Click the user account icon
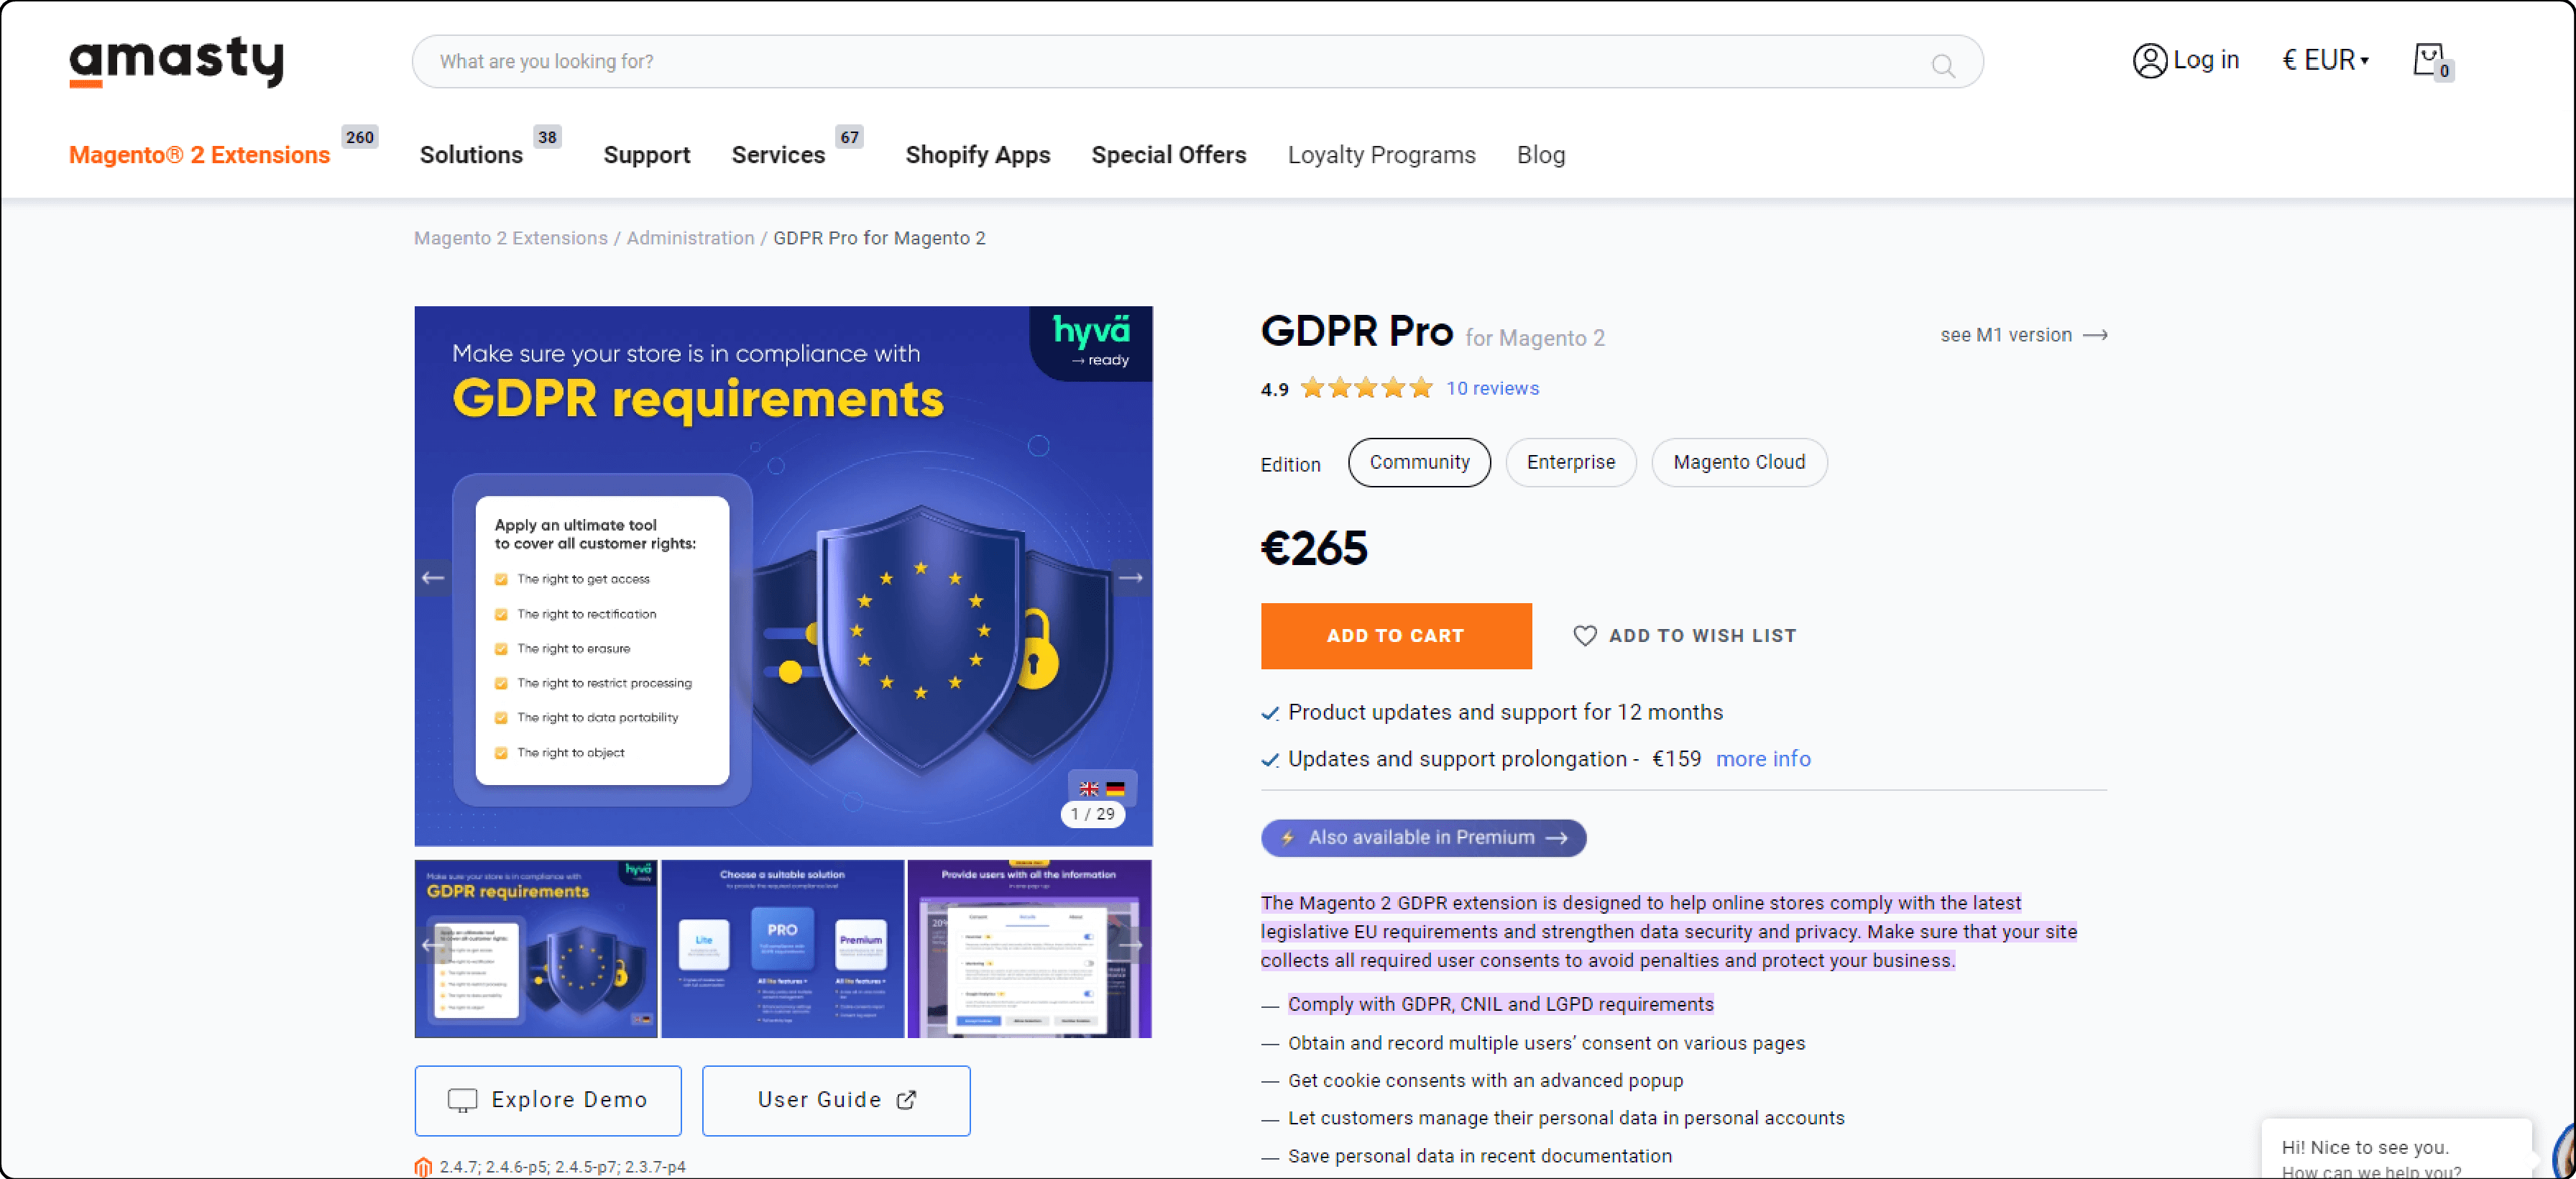This screenshot has height=1179, width=2576. (x=2147, y=61)
